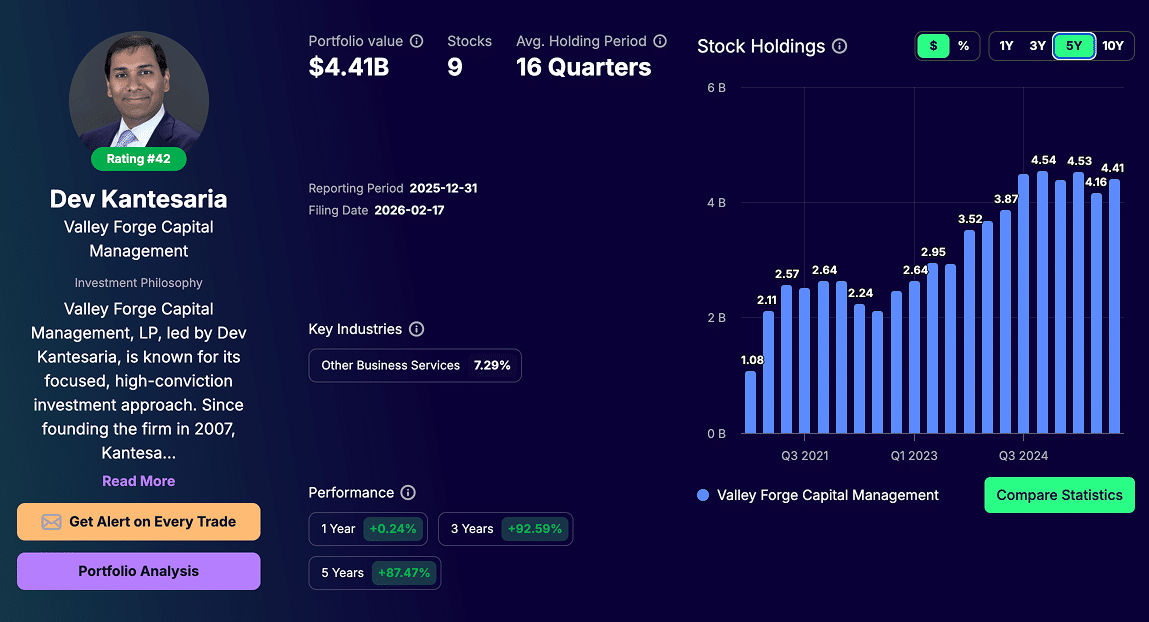Click the Avg. Holding Period info icon
The height and width of the screenshot is (622, 1149).
click(x=660, y=41)
